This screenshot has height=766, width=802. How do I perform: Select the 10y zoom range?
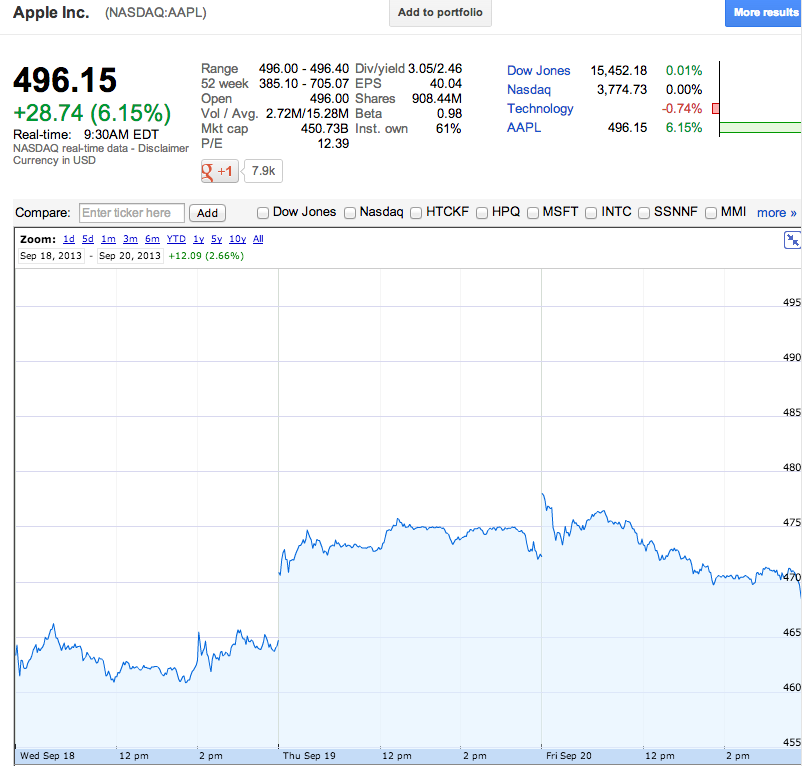(237, 239)
